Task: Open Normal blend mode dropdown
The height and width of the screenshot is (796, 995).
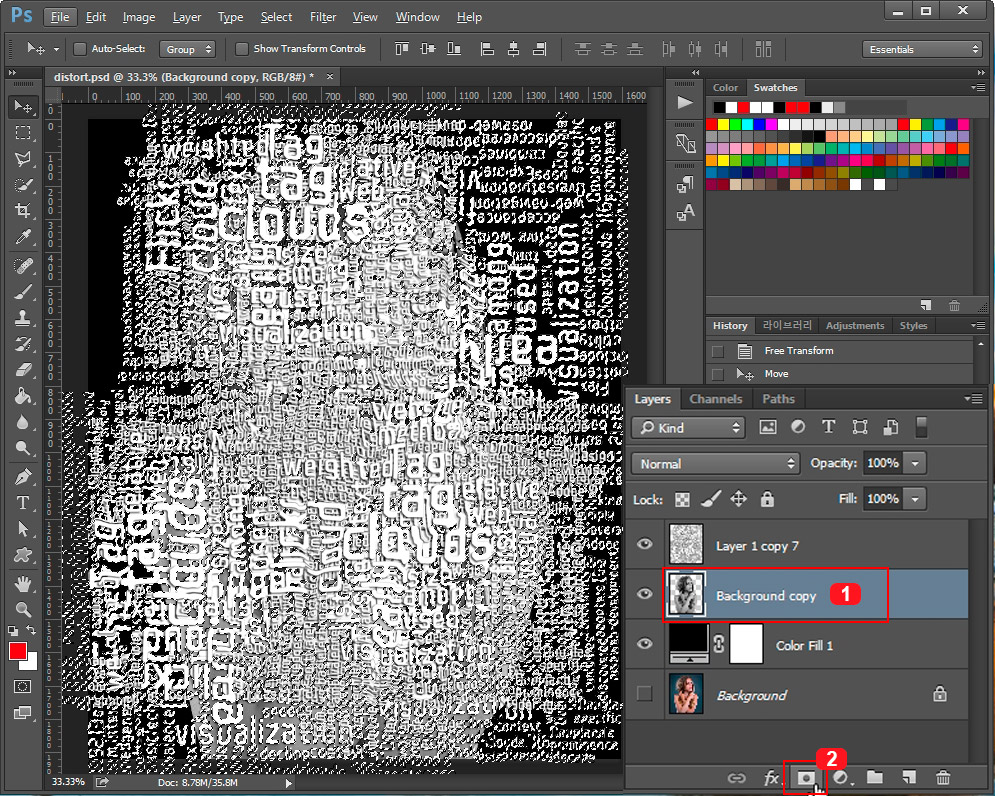Action: pyautogui.click(x=715, y=463)
